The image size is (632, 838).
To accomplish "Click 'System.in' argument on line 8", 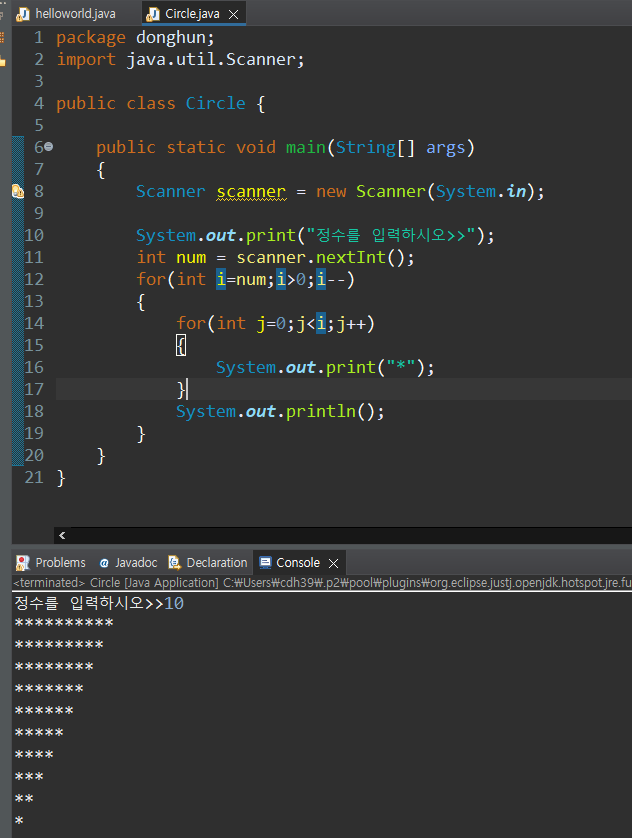I will click(x=481, y=191).
